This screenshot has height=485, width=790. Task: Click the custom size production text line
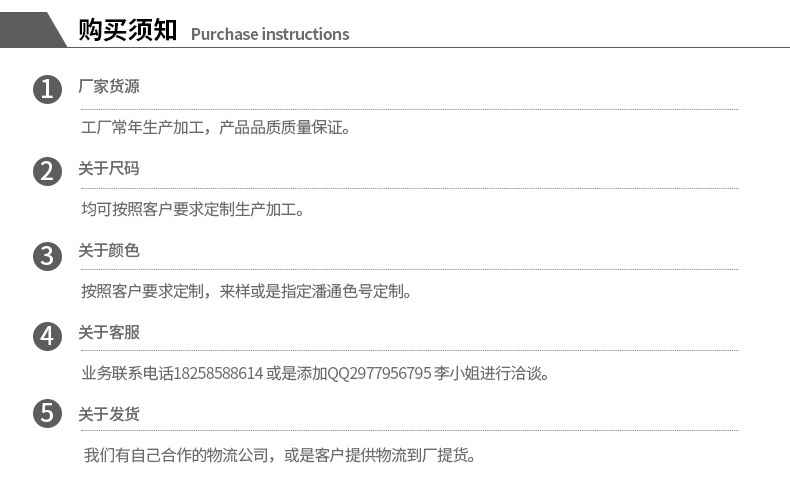coord(192,210)
